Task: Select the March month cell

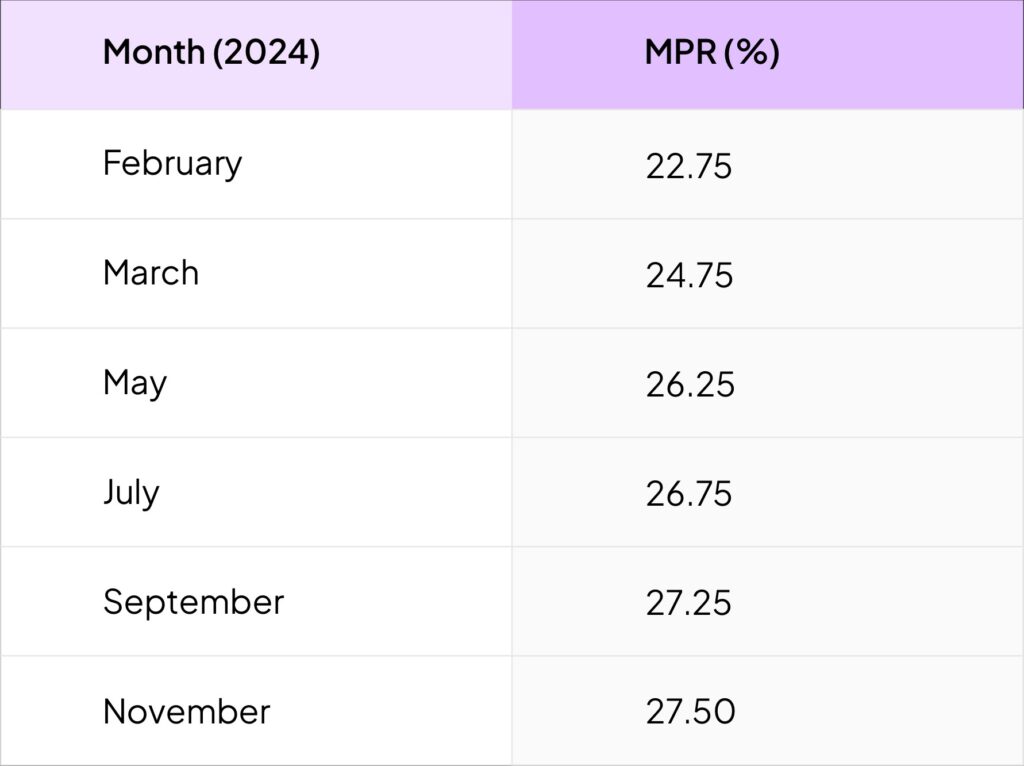Action: [x=151, y=273]
